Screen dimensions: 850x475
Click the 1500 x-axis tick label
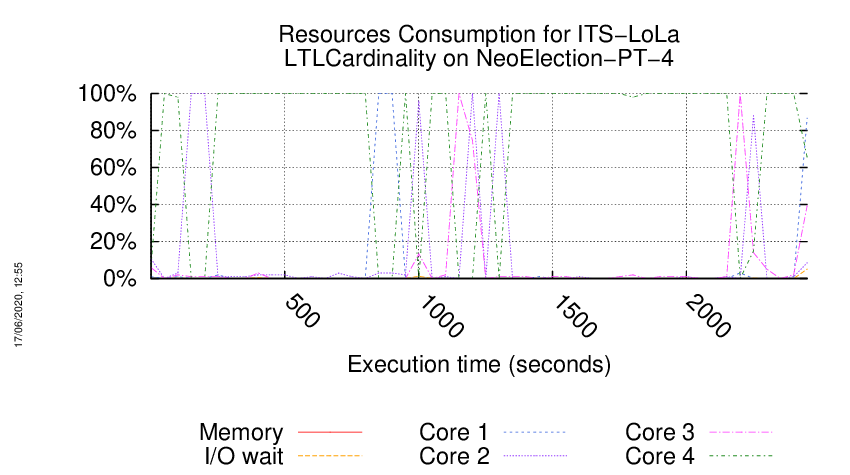click(x=576, y=316)
